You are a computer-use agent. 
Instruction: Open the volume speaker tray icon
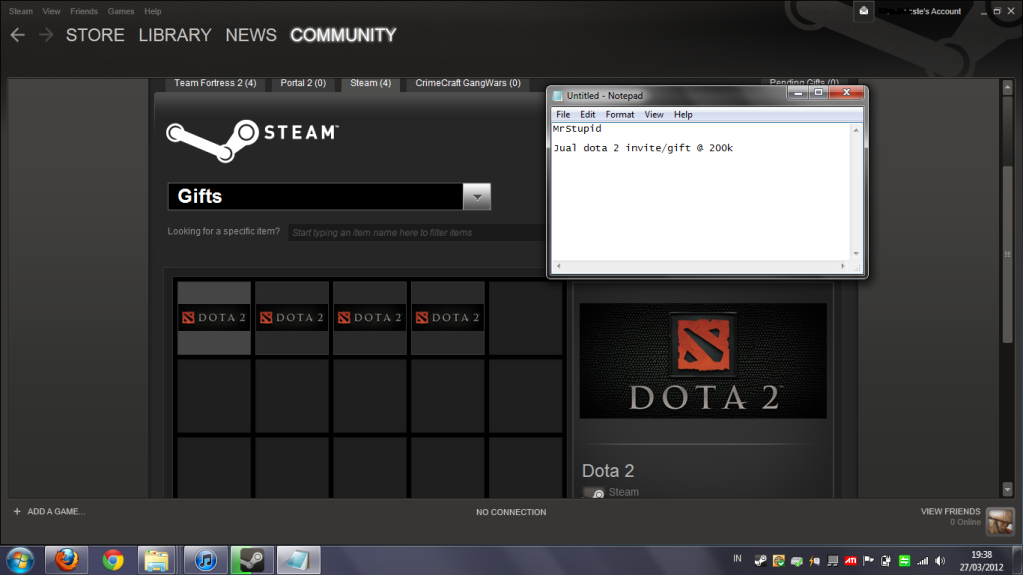pos(940,561)
